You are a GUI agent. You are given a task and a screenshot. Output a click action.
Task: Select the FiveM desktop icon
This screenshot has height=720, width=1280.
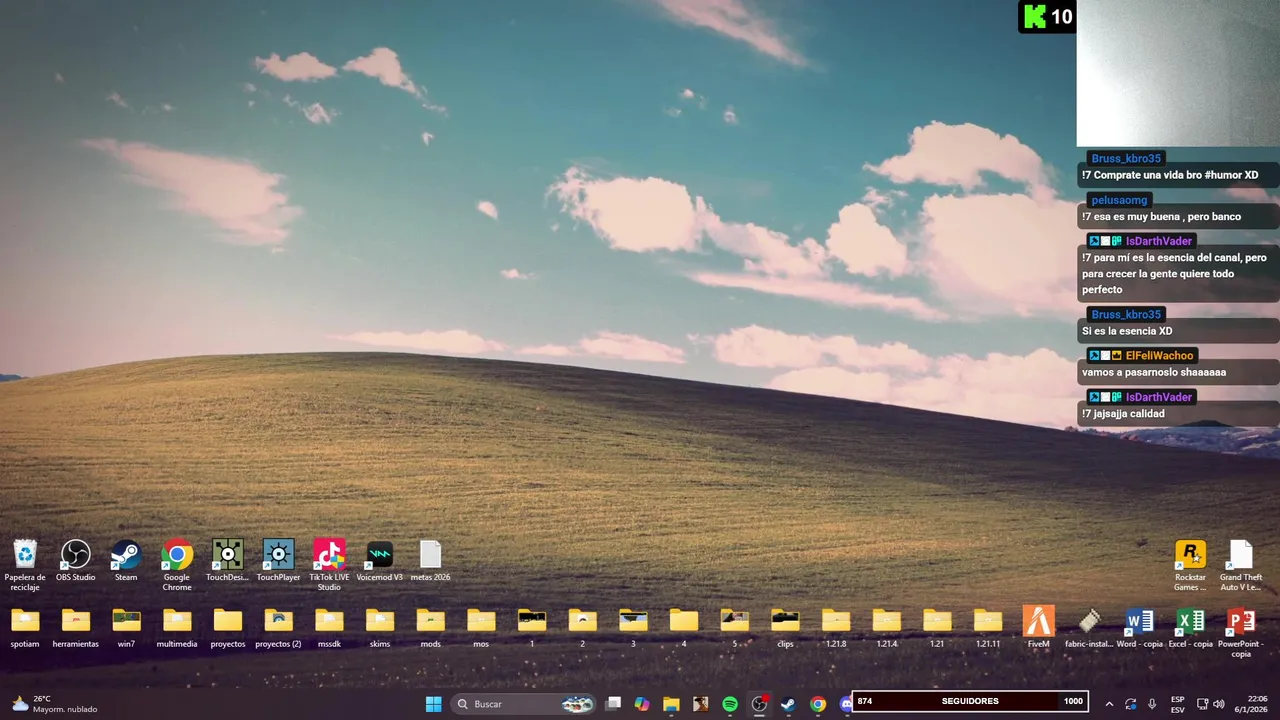(x=1038, y=628)
